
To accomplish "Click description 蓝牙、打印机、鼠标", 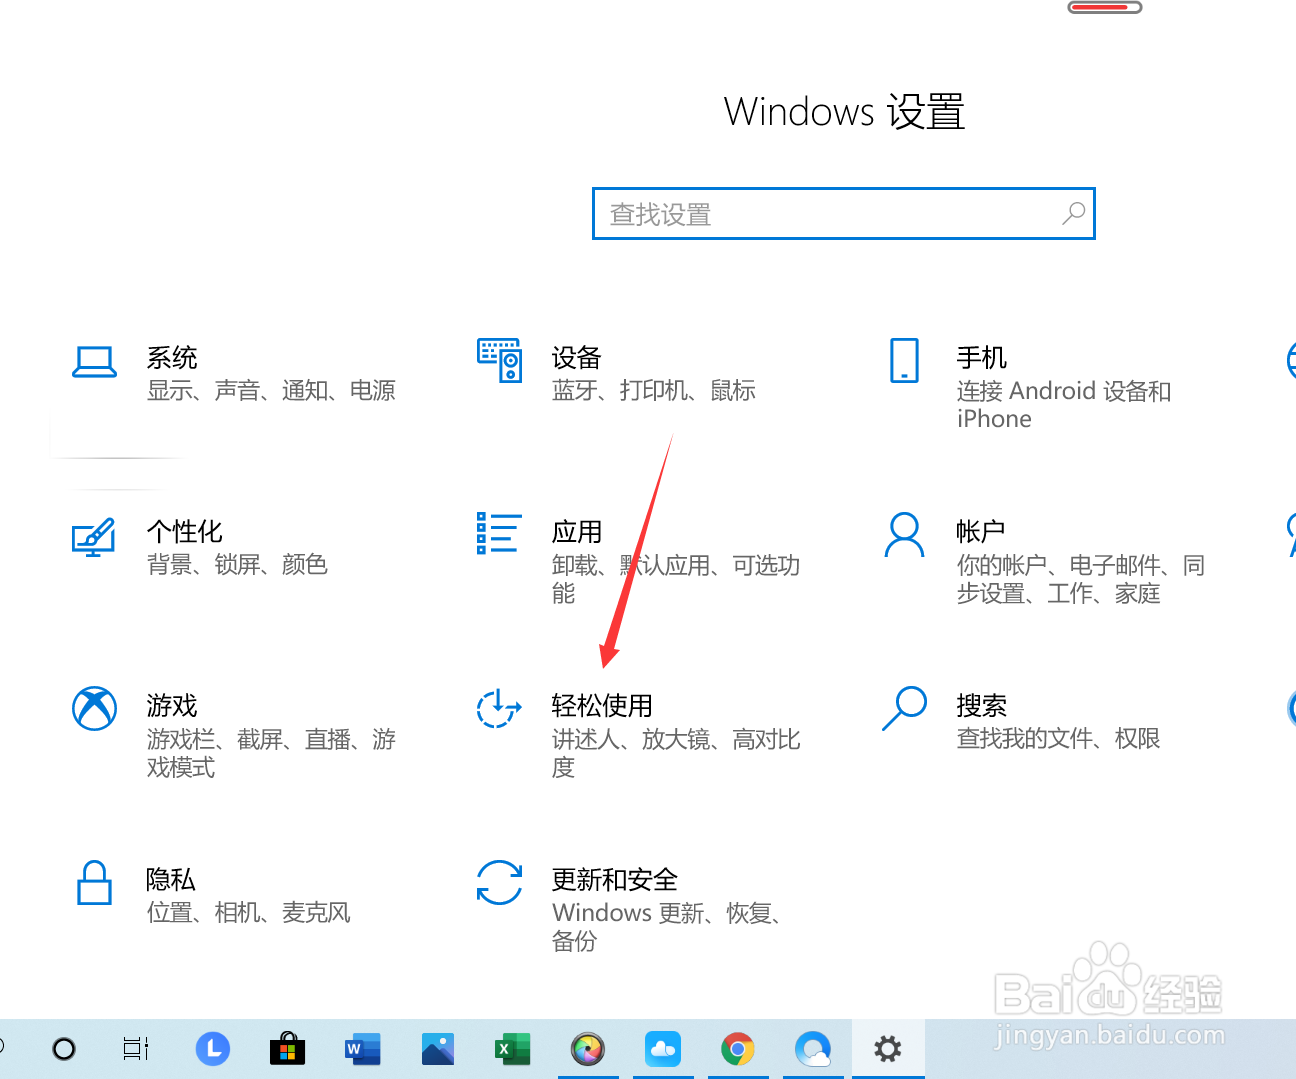I will pos(654,390).
